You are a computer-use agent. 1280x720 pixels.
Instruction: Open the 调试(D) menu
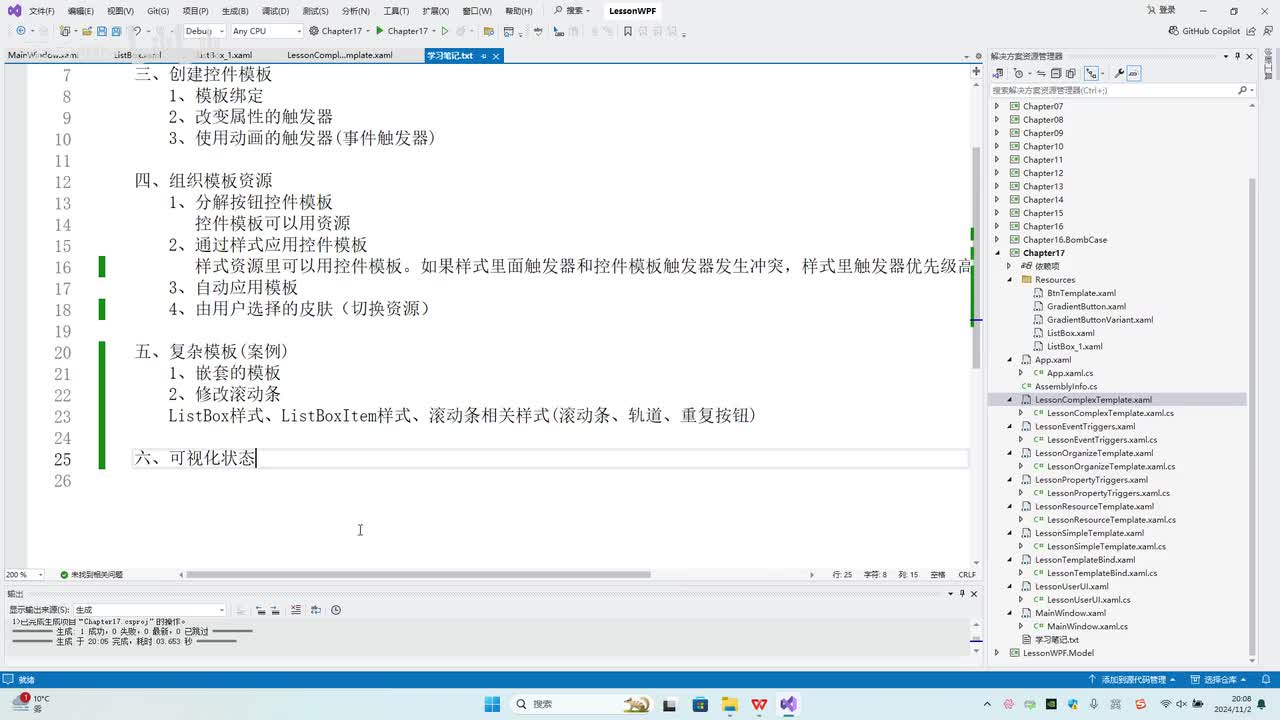pos(275,11)
